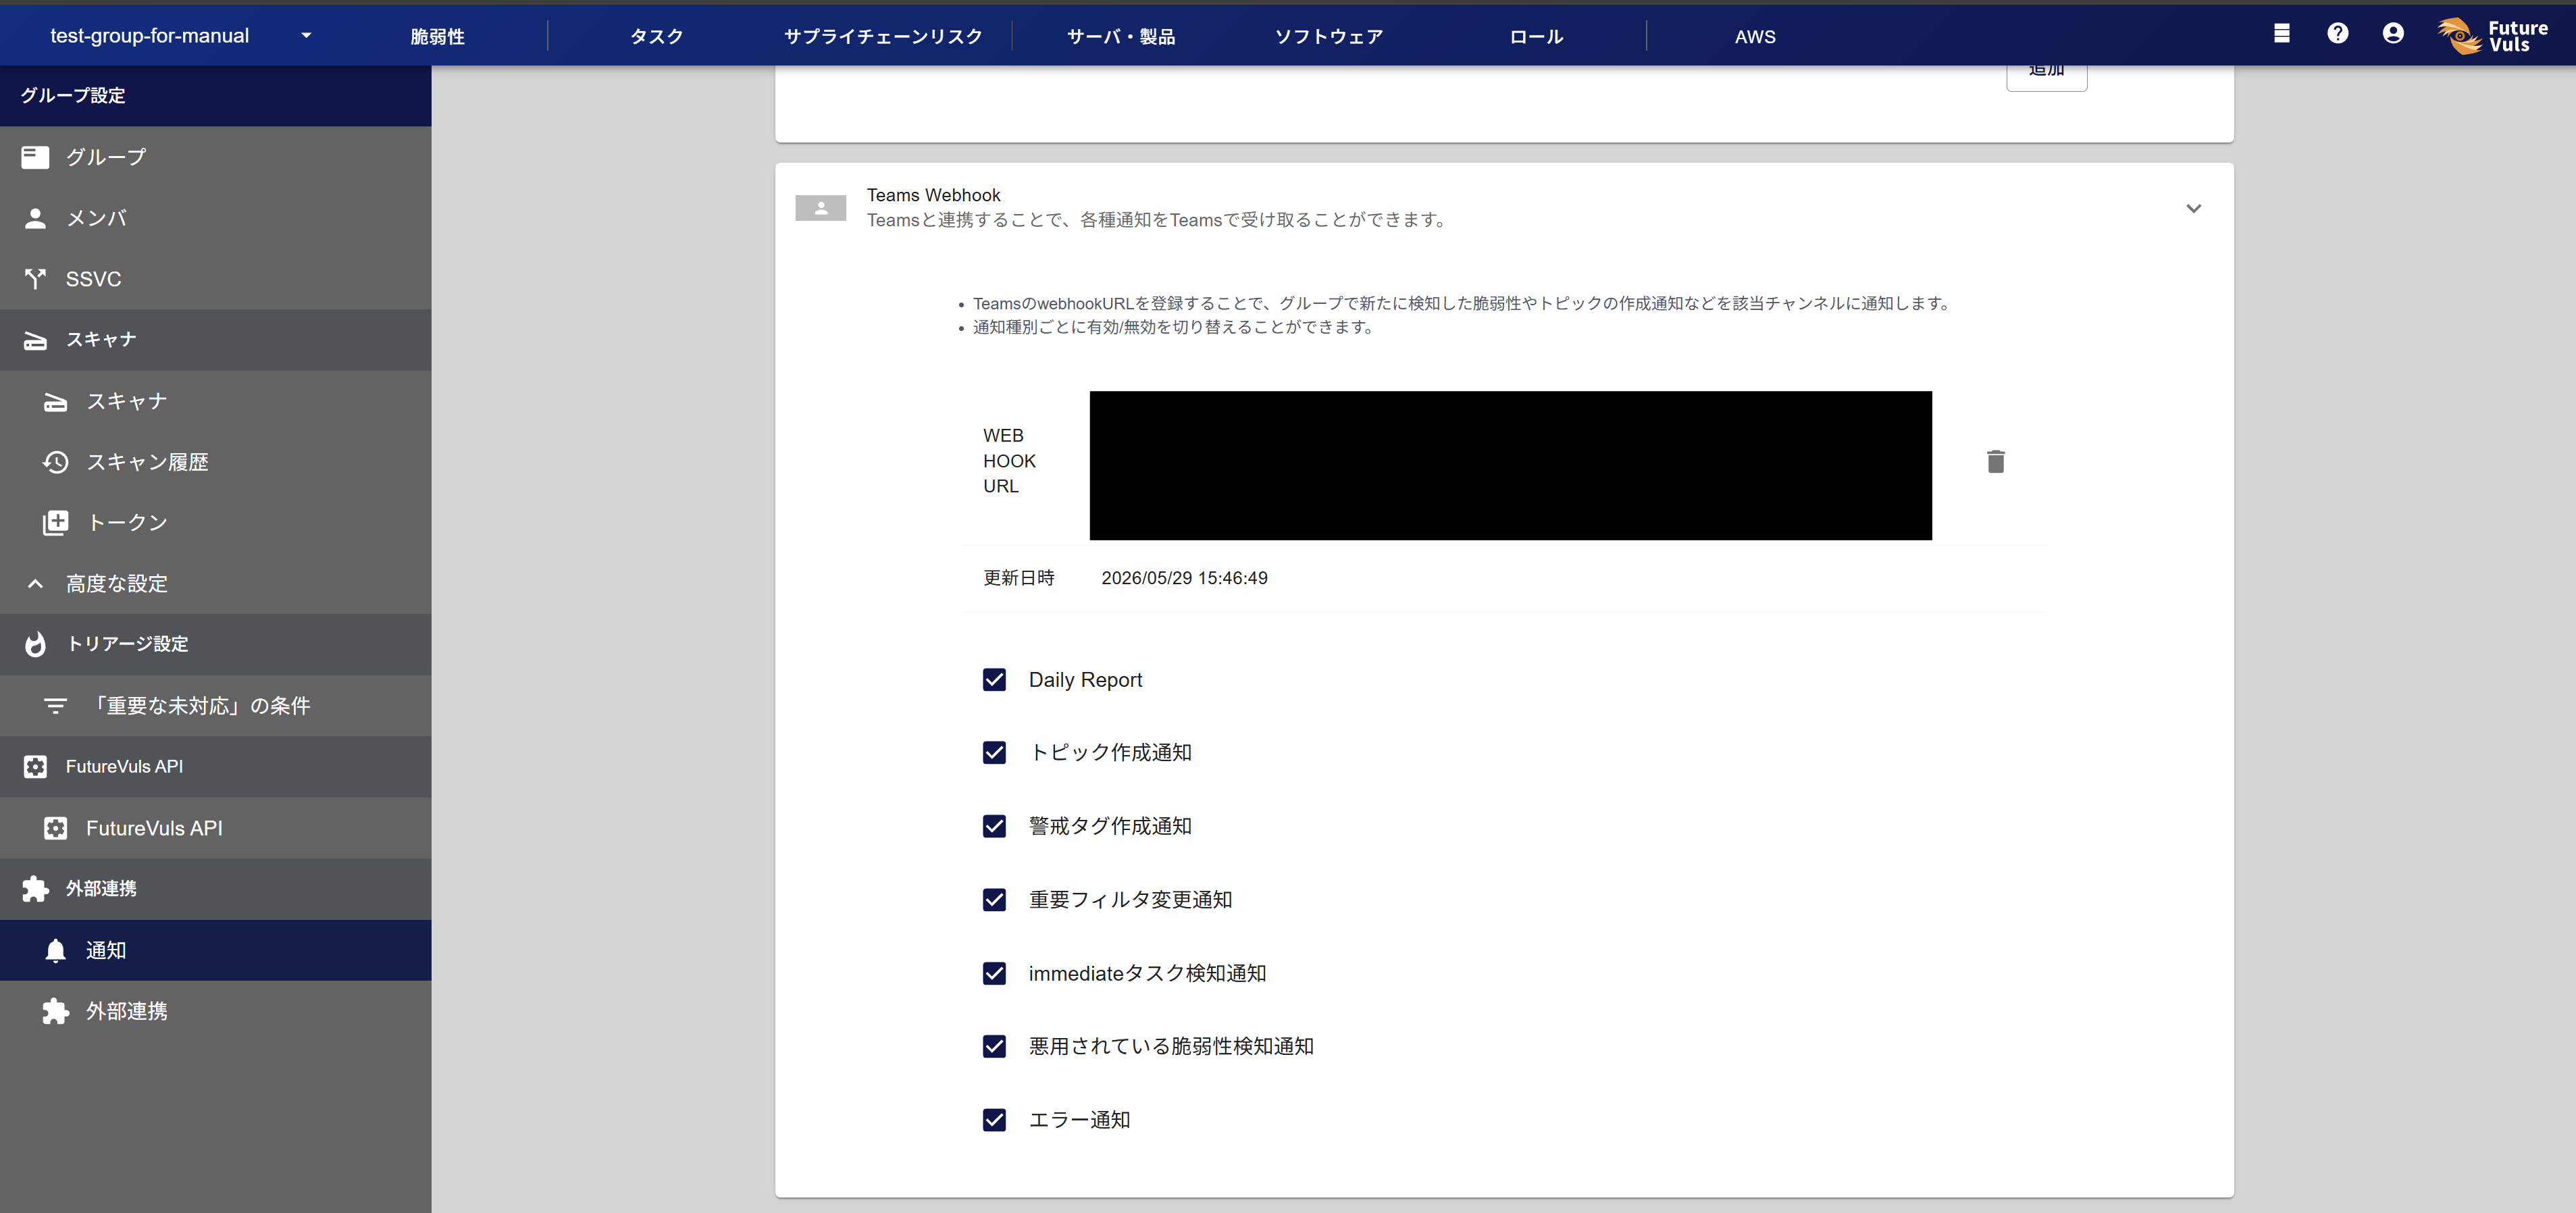Viewport: 2576px width, 1213px height.
Task: Toggle the 警戒タグ作成通知 checkbox
Action: (994, 826)
